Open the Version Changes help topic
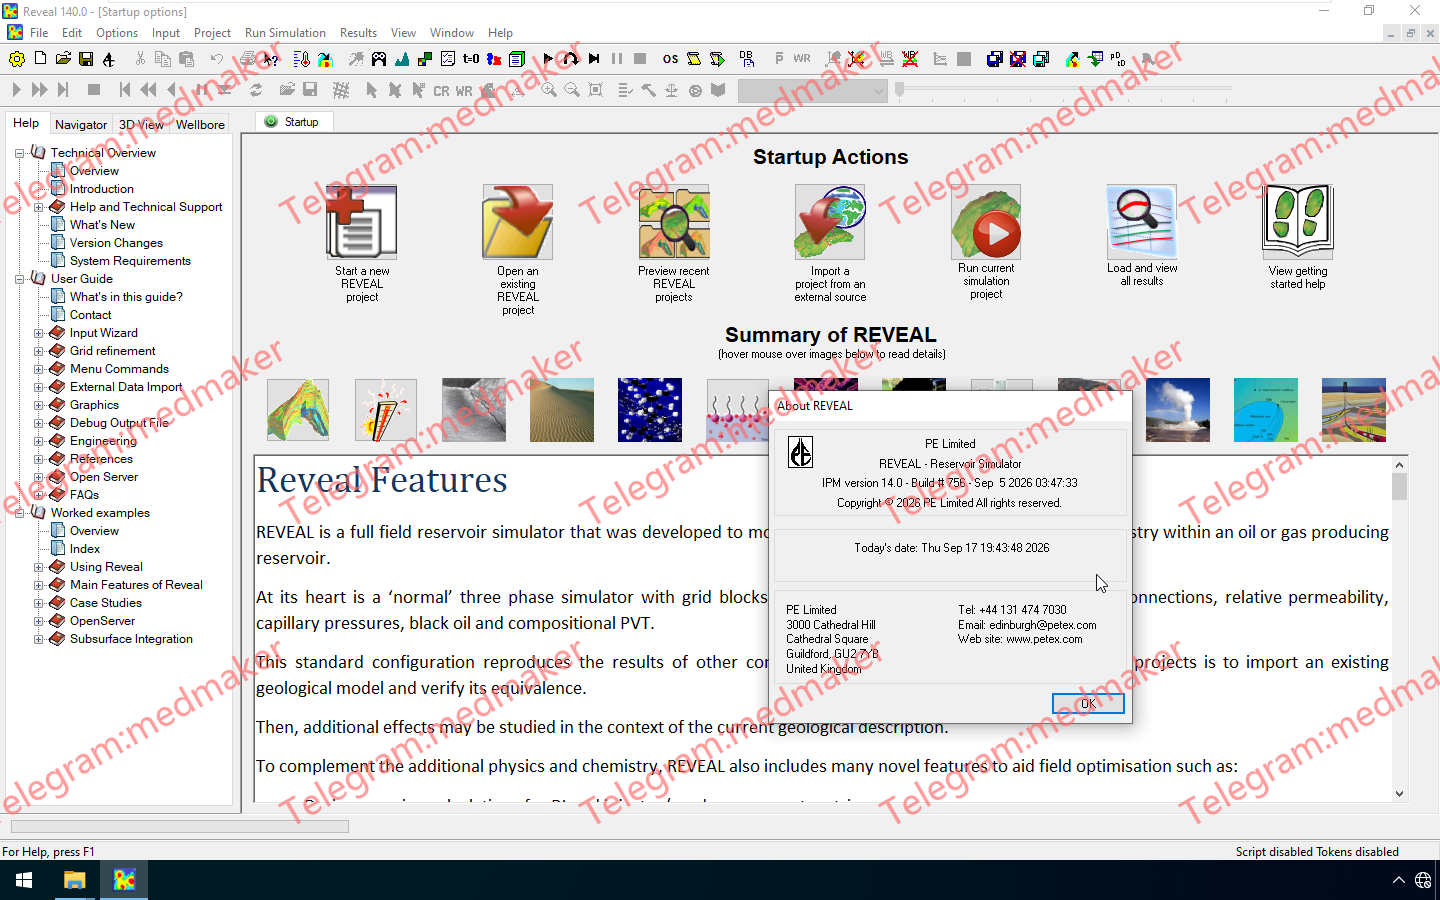This screenshot has height=900, width=1440. pos(116,243)
